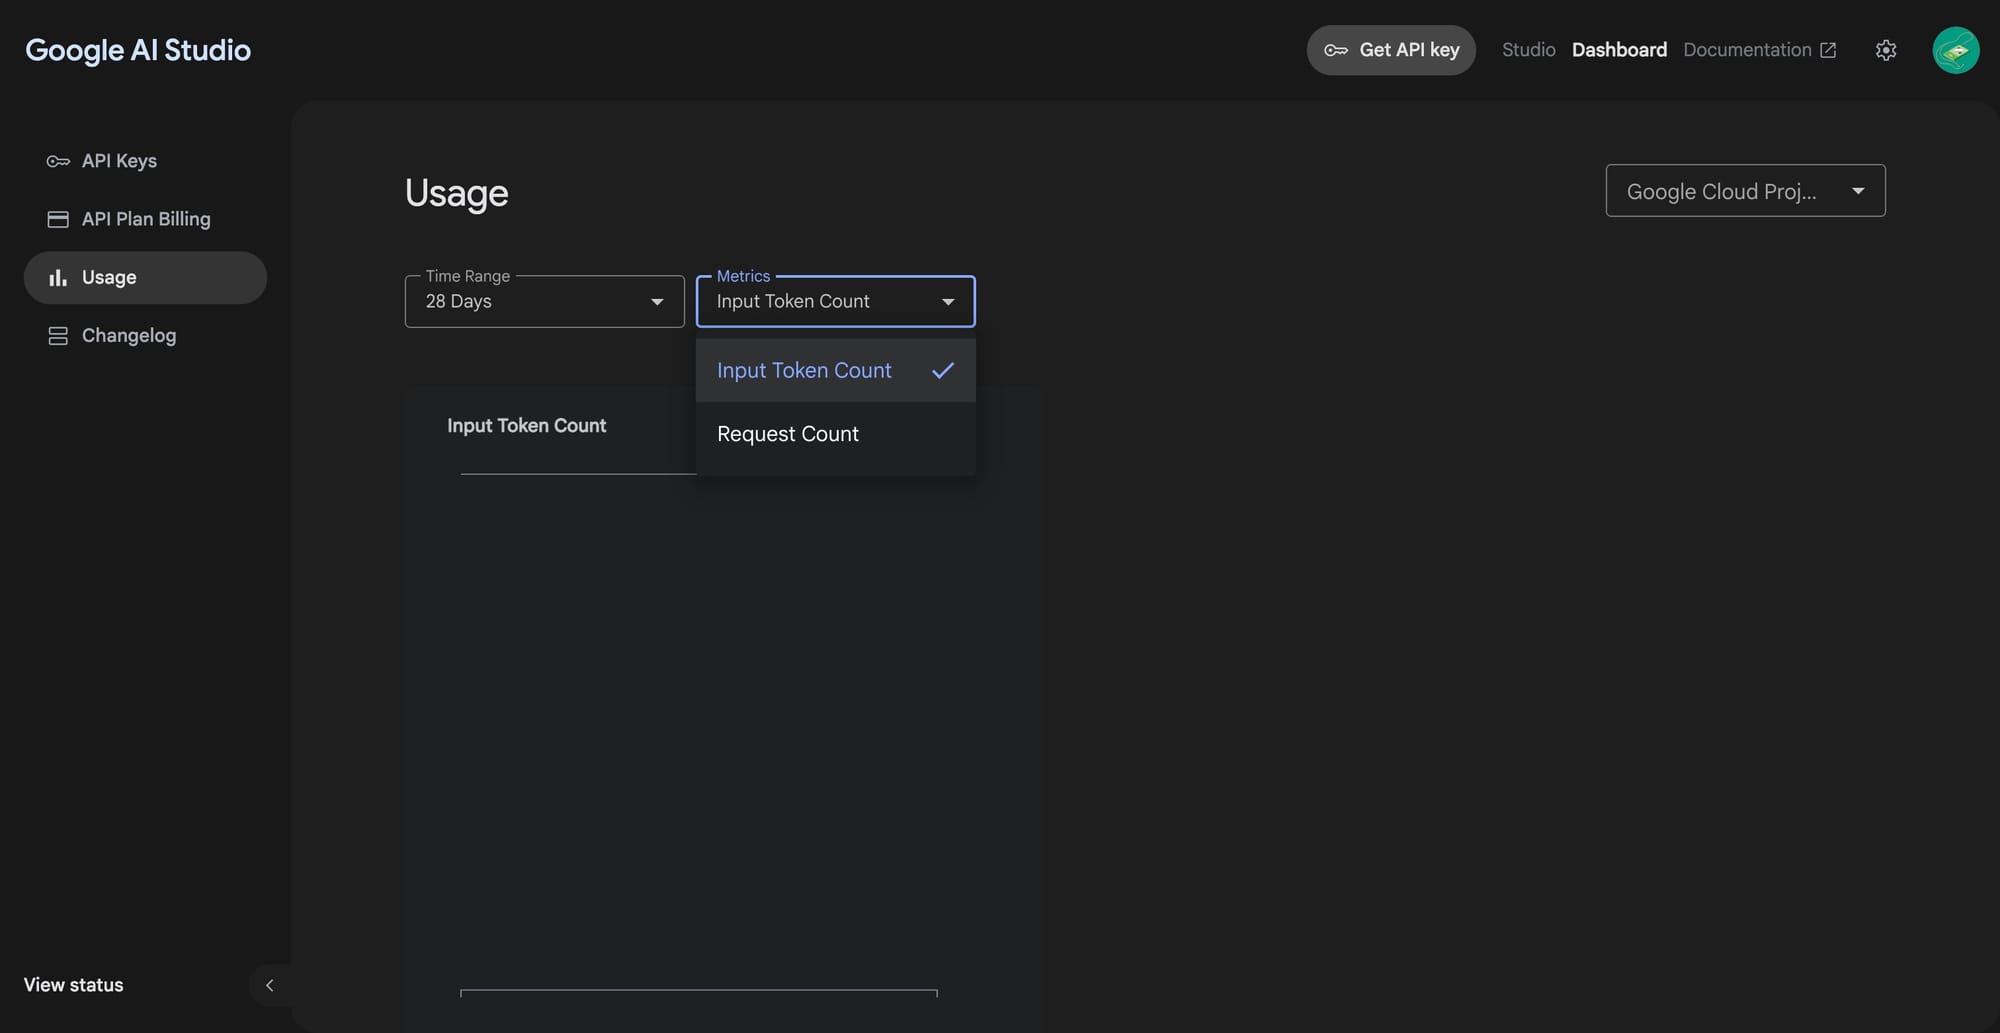Click the checkmark next to Input Token Count

point(943,370)
